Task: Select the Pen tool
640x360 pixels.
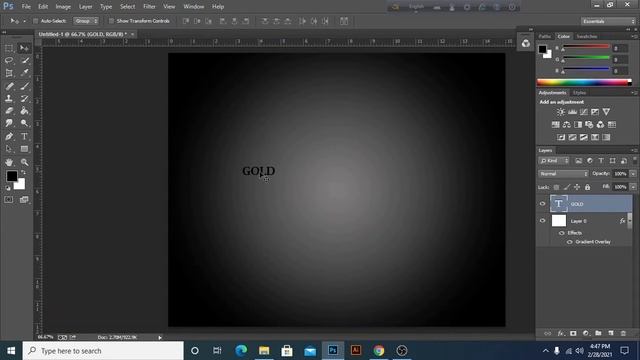Action: [9, 136]
